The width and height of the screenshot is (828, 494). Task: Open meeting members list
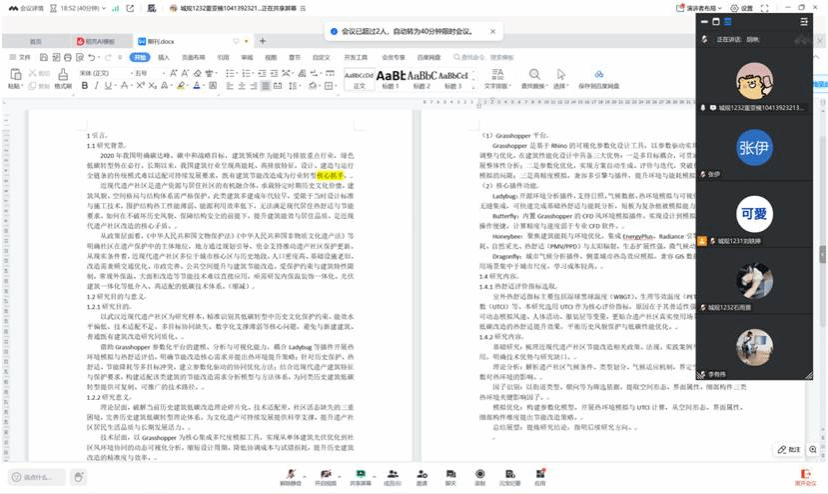pos(392,477)
